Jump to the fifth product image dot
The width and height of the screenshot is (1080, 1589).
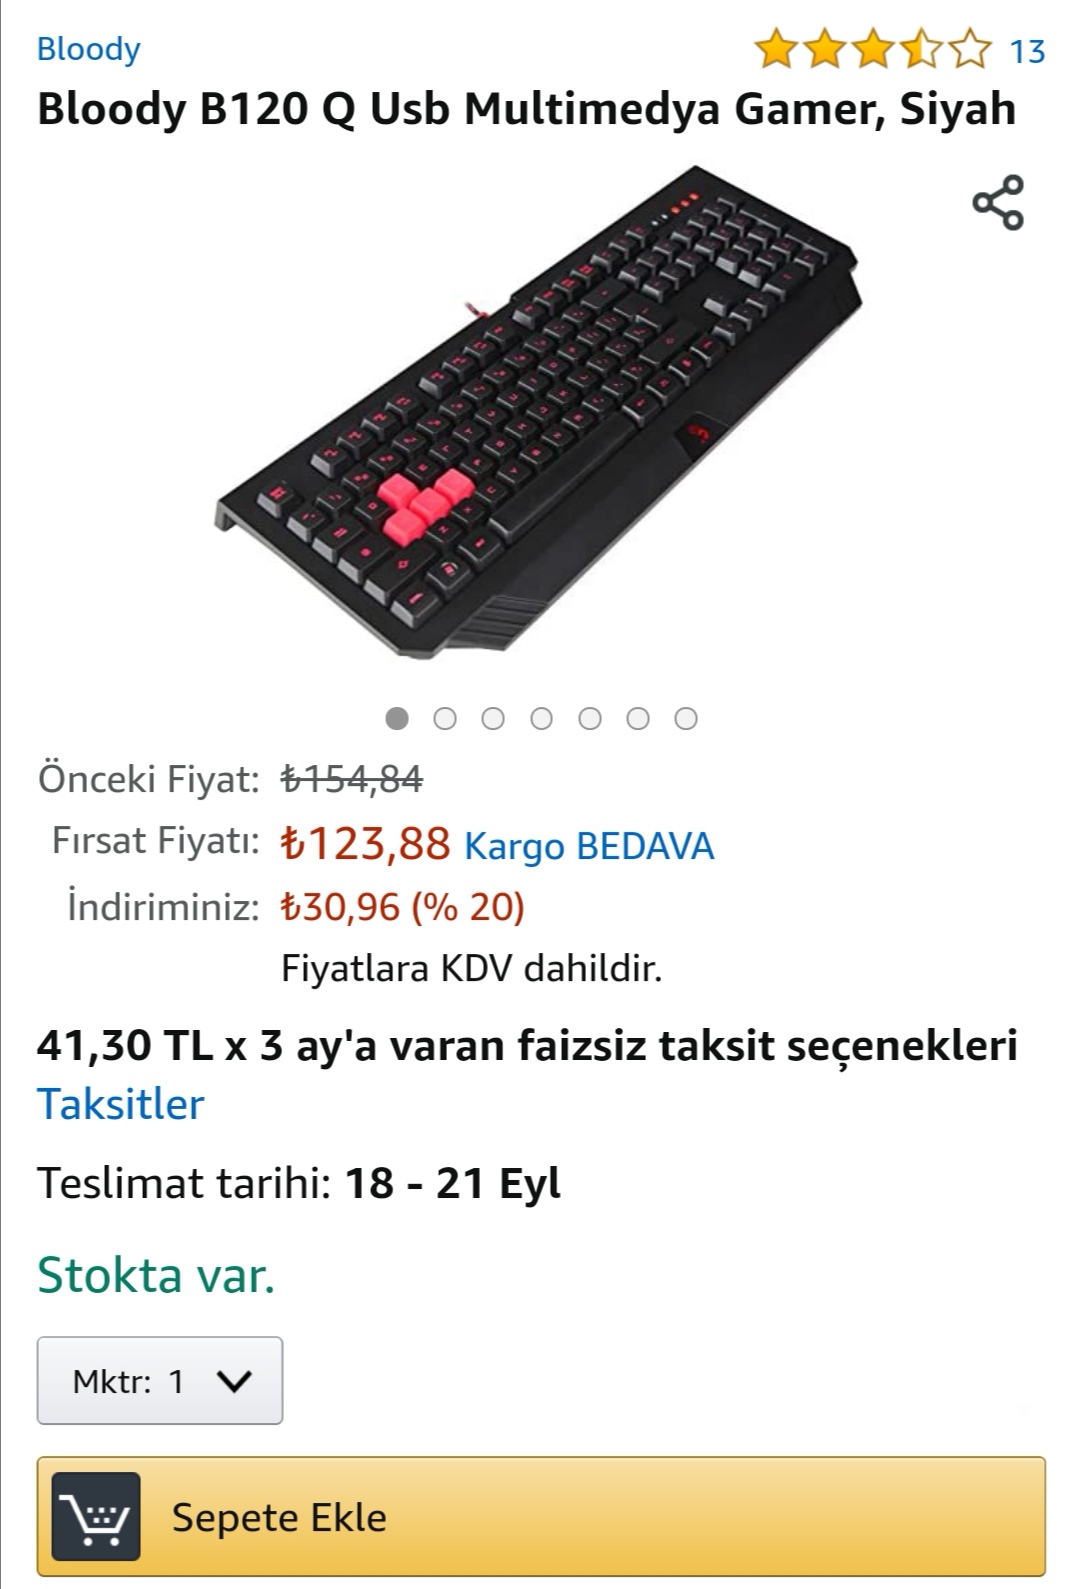(590, 718)
